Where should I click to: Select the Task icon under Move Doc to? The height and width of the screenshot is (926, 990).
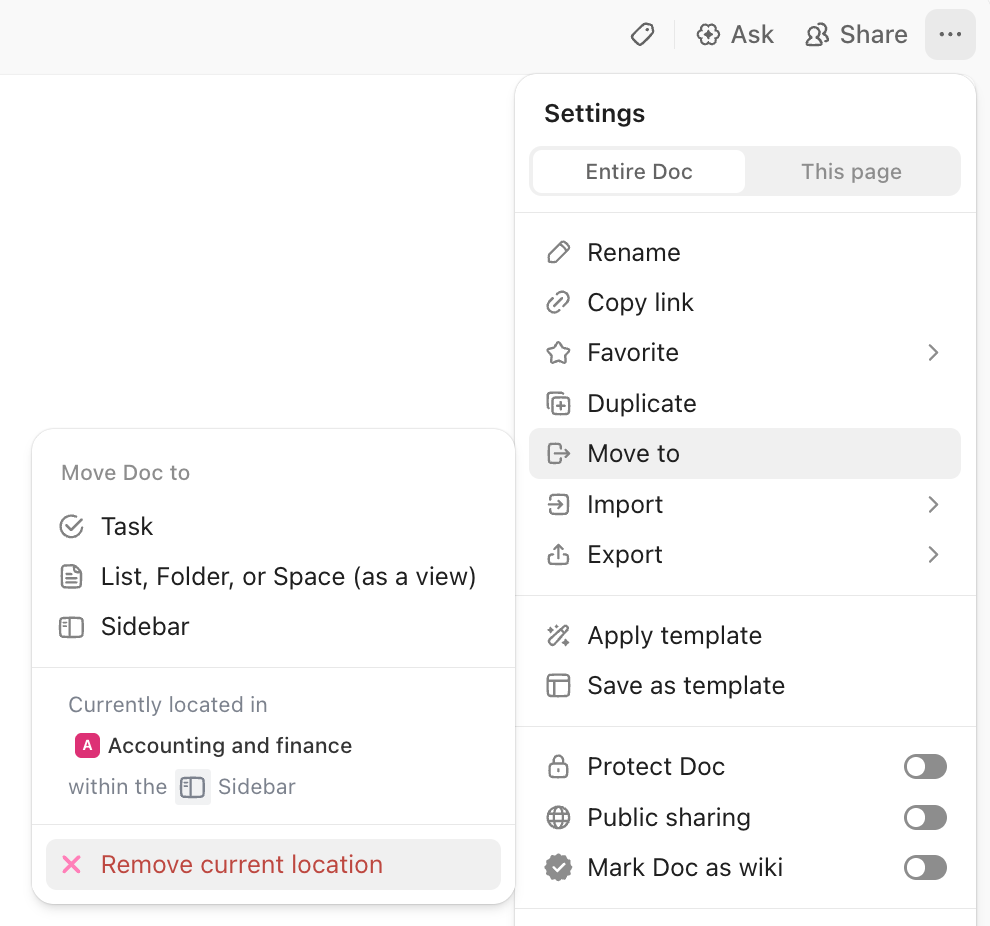71,526
